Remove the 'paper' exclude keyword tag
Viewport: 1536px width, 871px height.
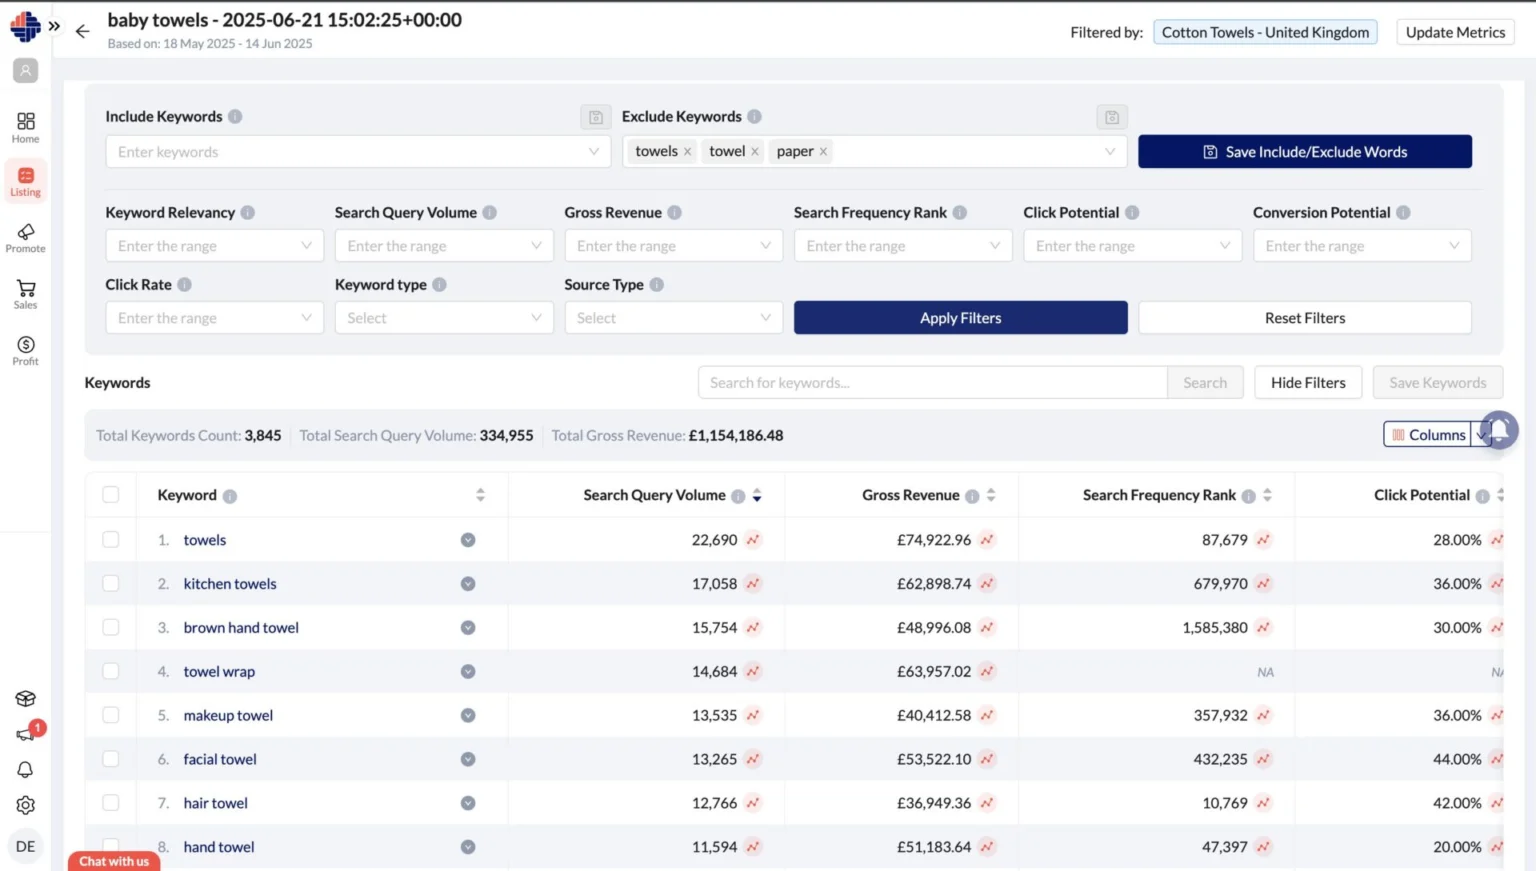823,152
